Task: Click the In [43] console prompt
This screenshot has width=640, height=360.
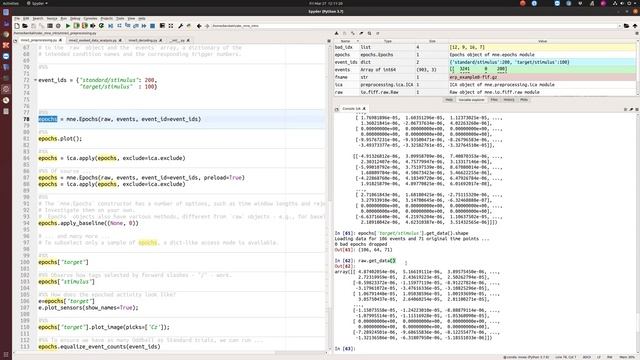Action: pos(345,349)
